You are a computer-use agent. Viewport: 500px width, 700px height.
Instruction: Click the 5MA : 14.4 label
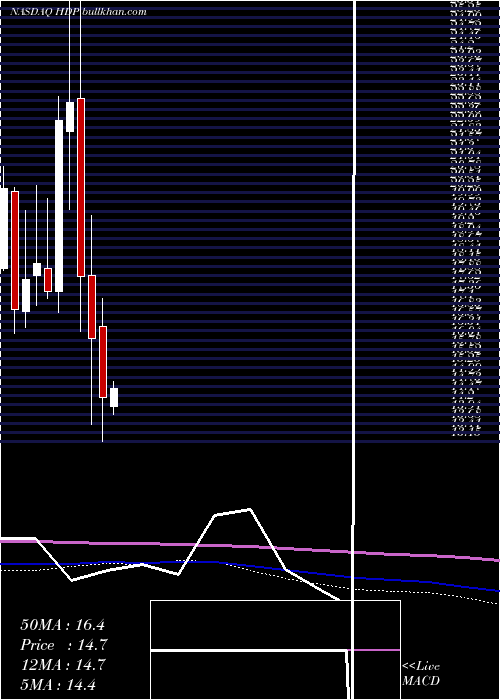pyautogui.click(x=58, y=684)
